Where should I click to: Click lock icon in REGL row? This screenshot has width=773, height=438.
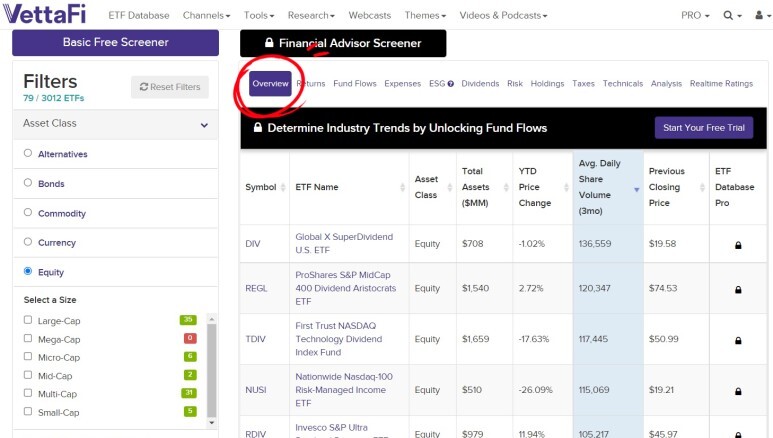tap(738, 290)
